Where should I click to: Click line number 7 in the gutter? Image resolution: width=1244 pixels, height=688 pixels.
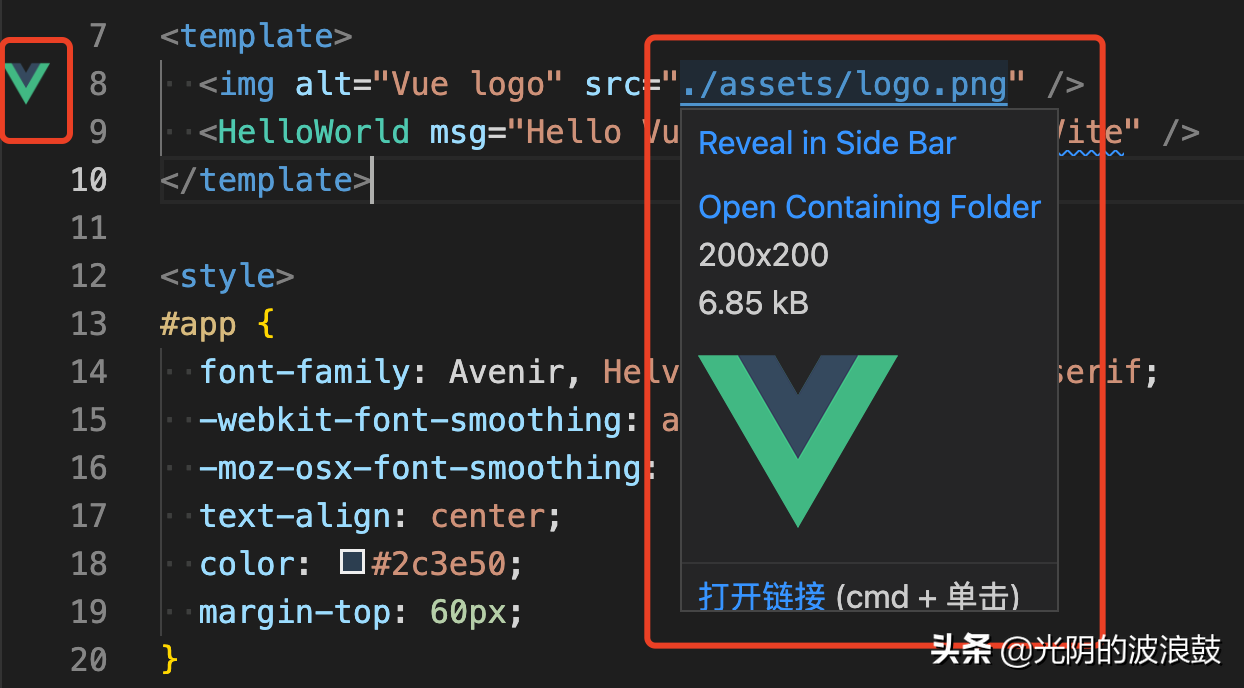click(x=97, y=36)
